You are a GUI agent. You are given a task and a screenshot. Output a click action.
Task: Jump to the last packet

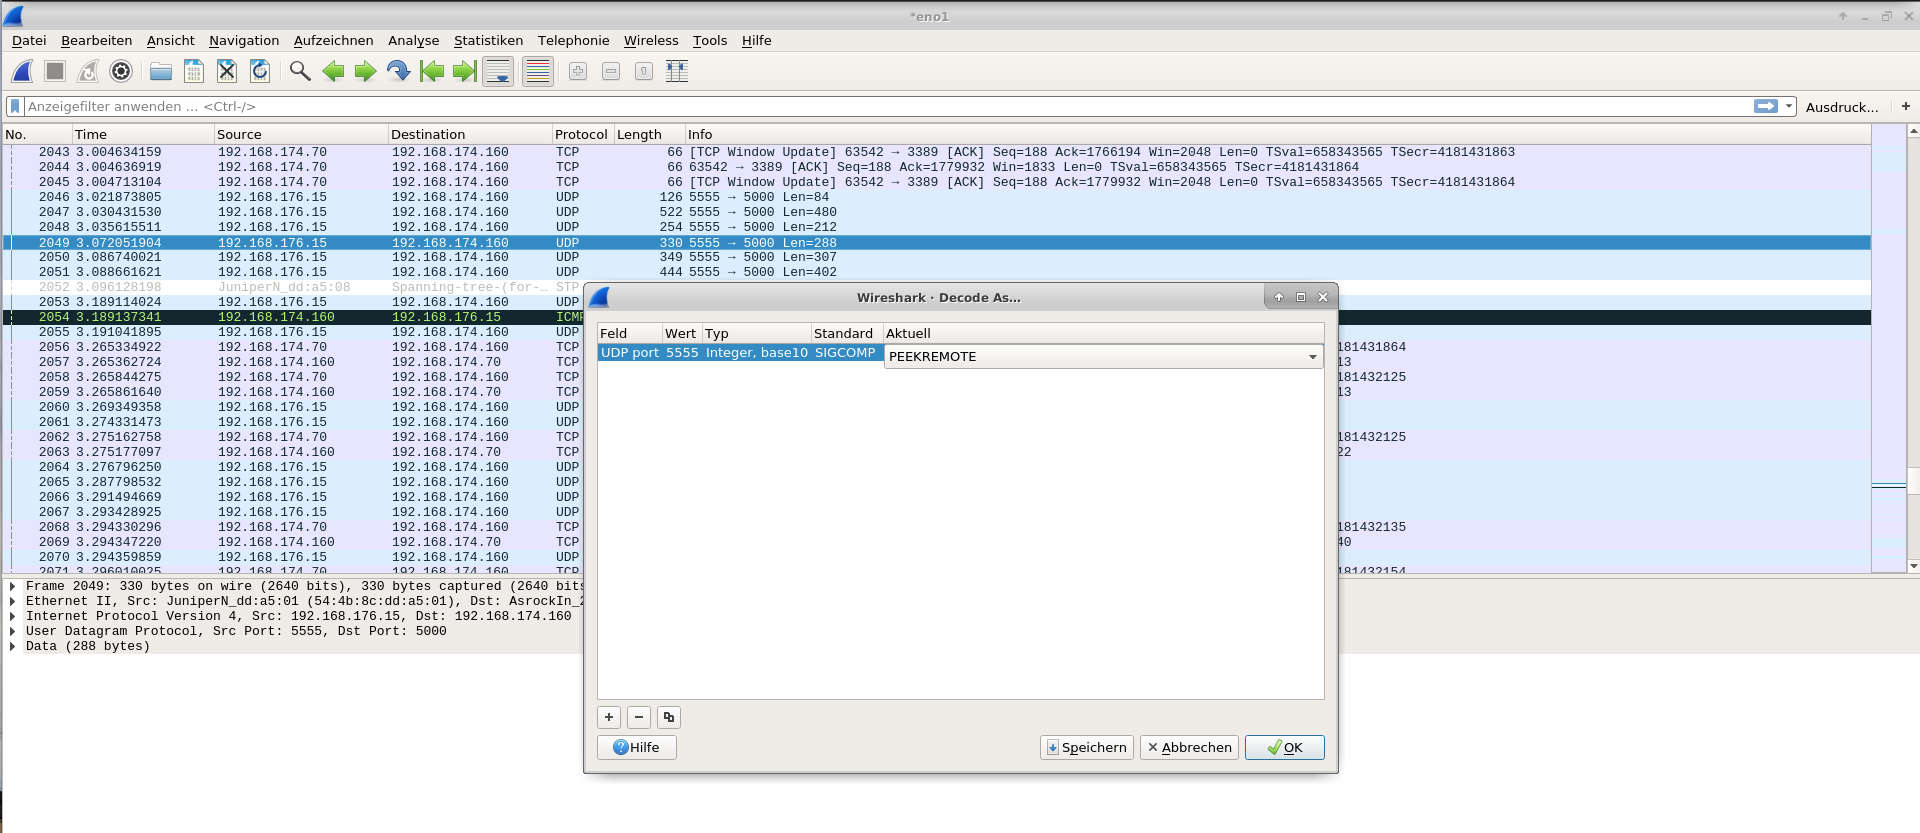[465, 71]
